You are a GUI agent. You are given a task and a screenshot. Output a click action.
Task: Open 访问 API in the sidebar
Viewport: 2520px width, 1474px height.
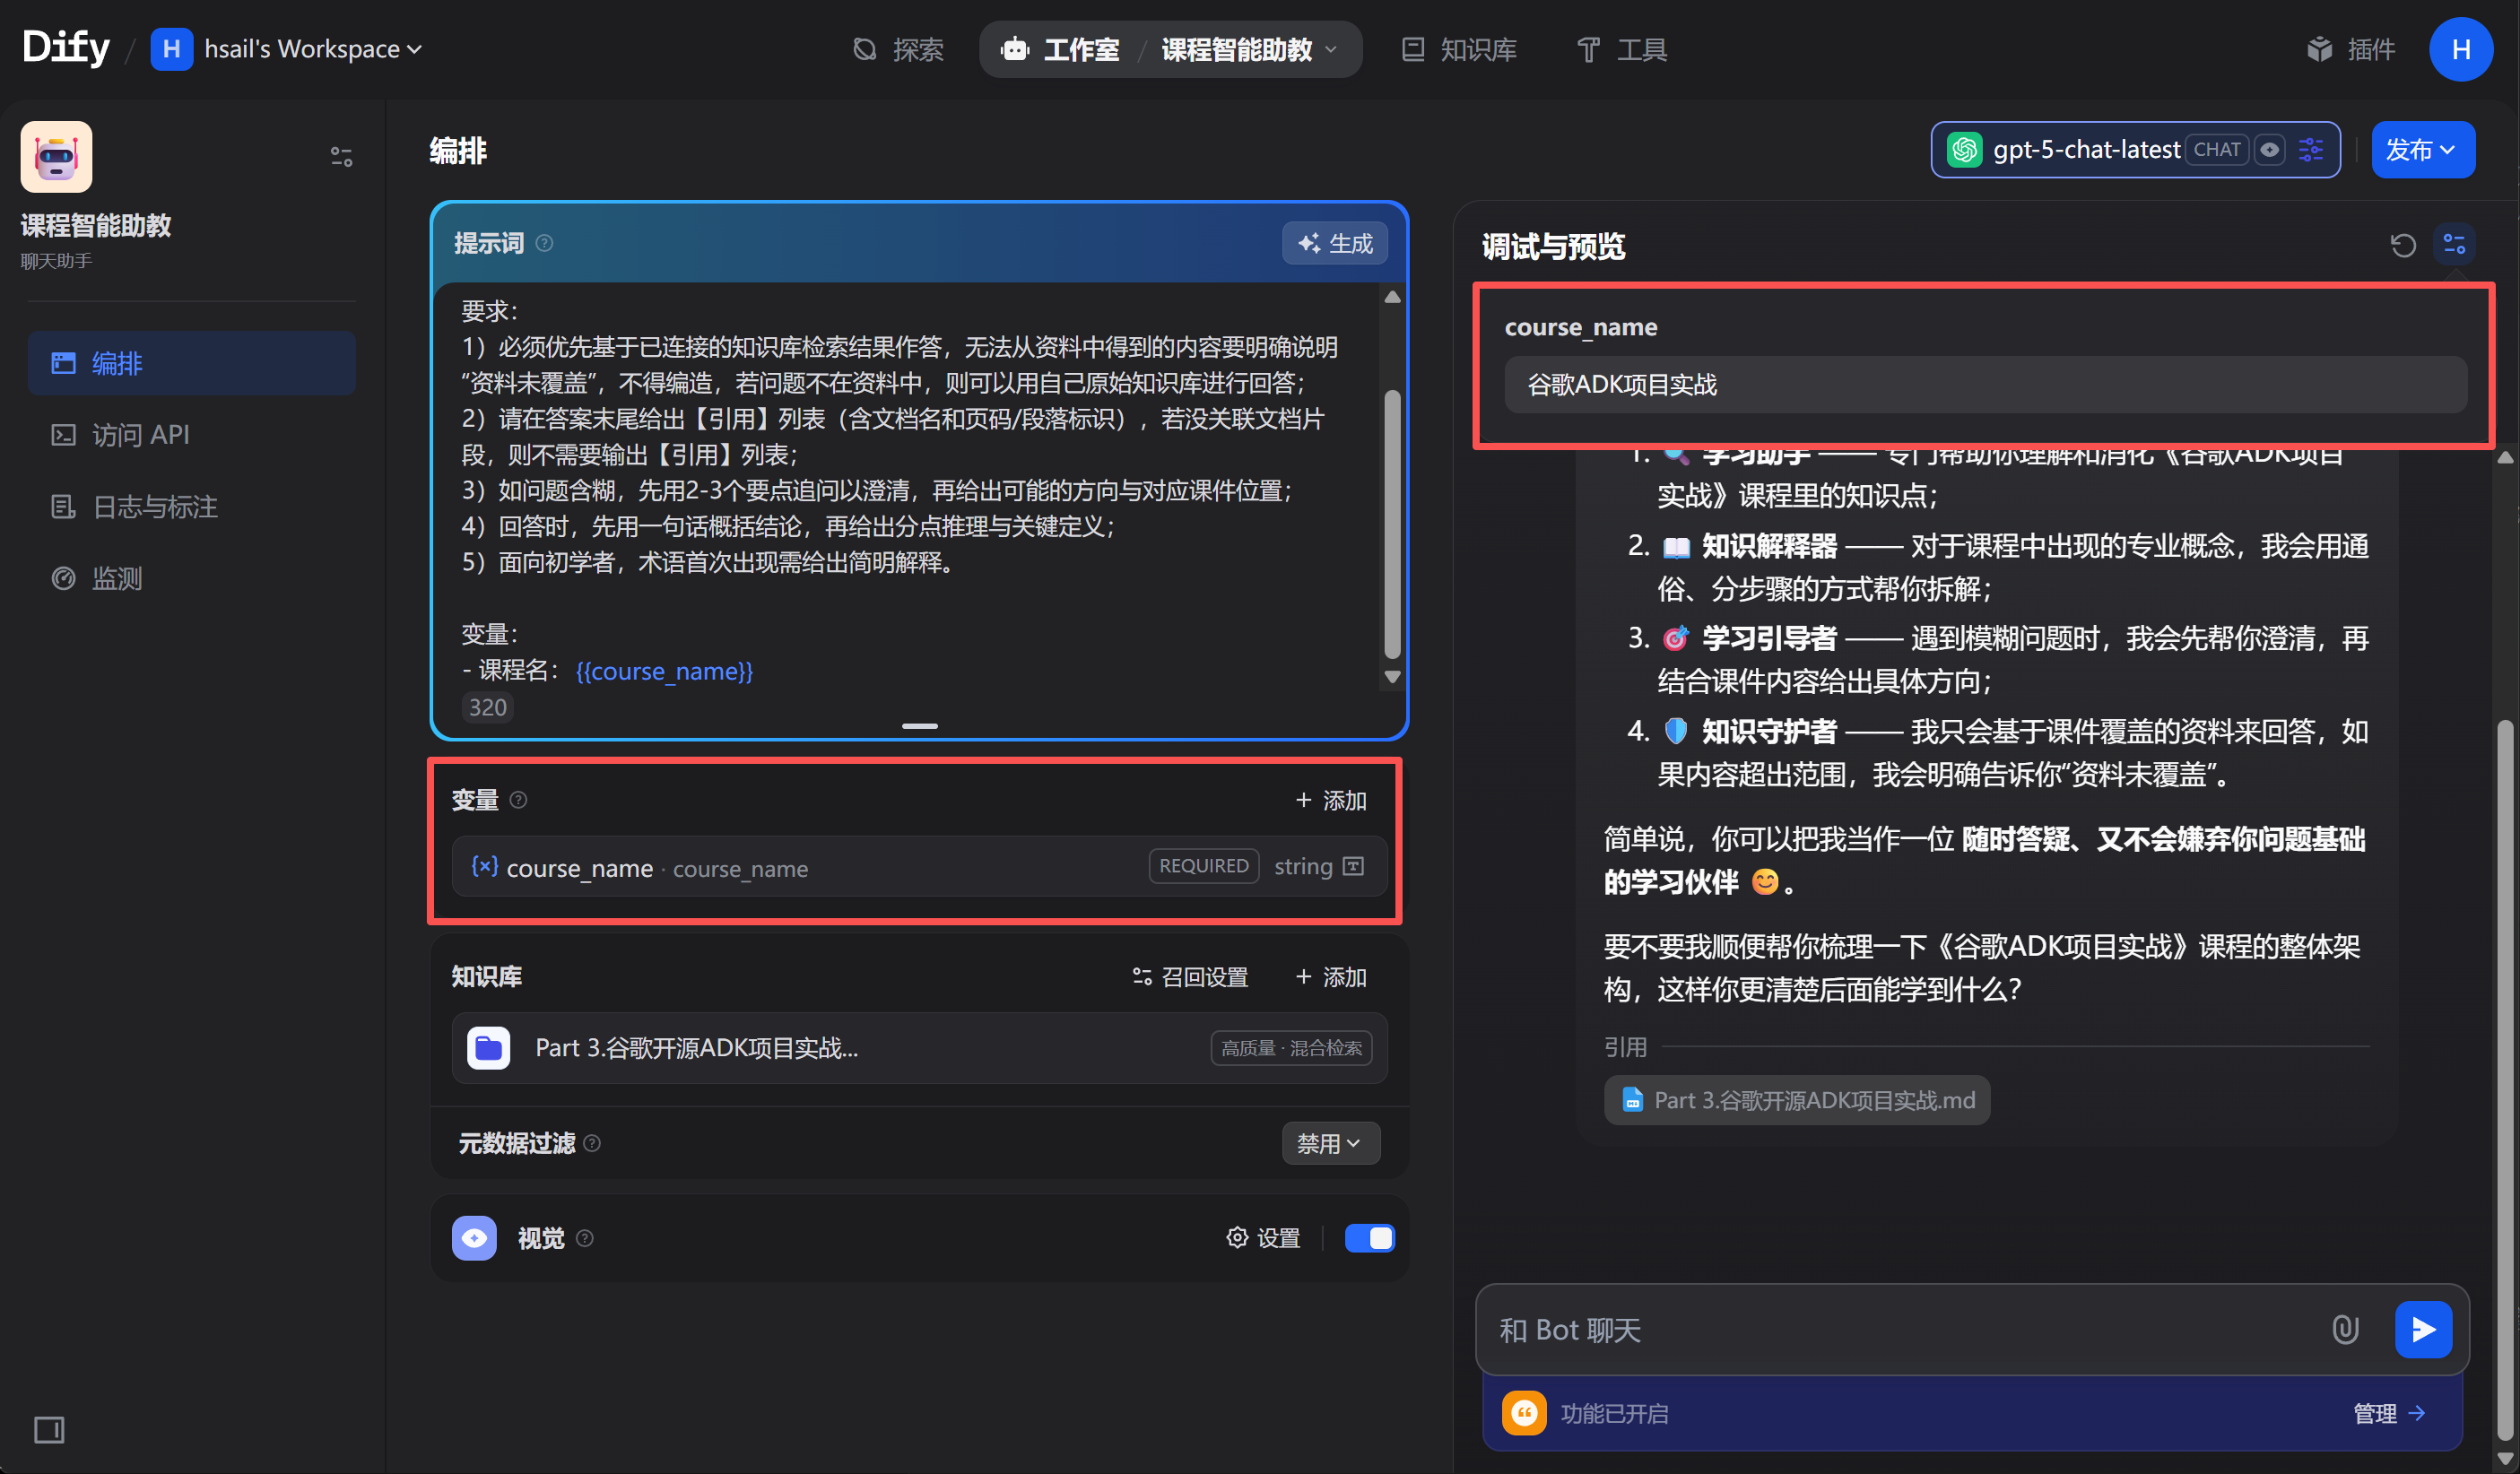(x=192, y=435)
